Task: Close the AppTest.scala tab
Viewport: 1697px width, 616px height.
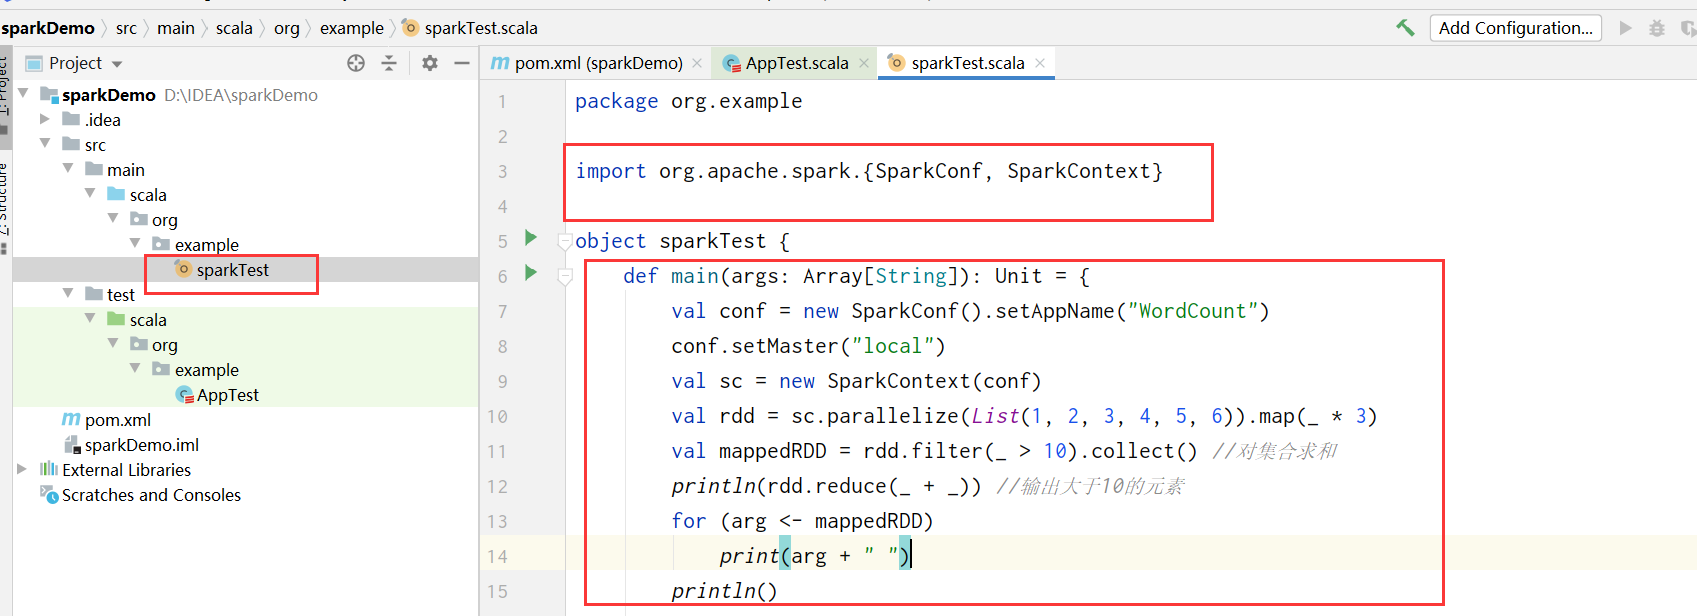Action: point(864,63)
